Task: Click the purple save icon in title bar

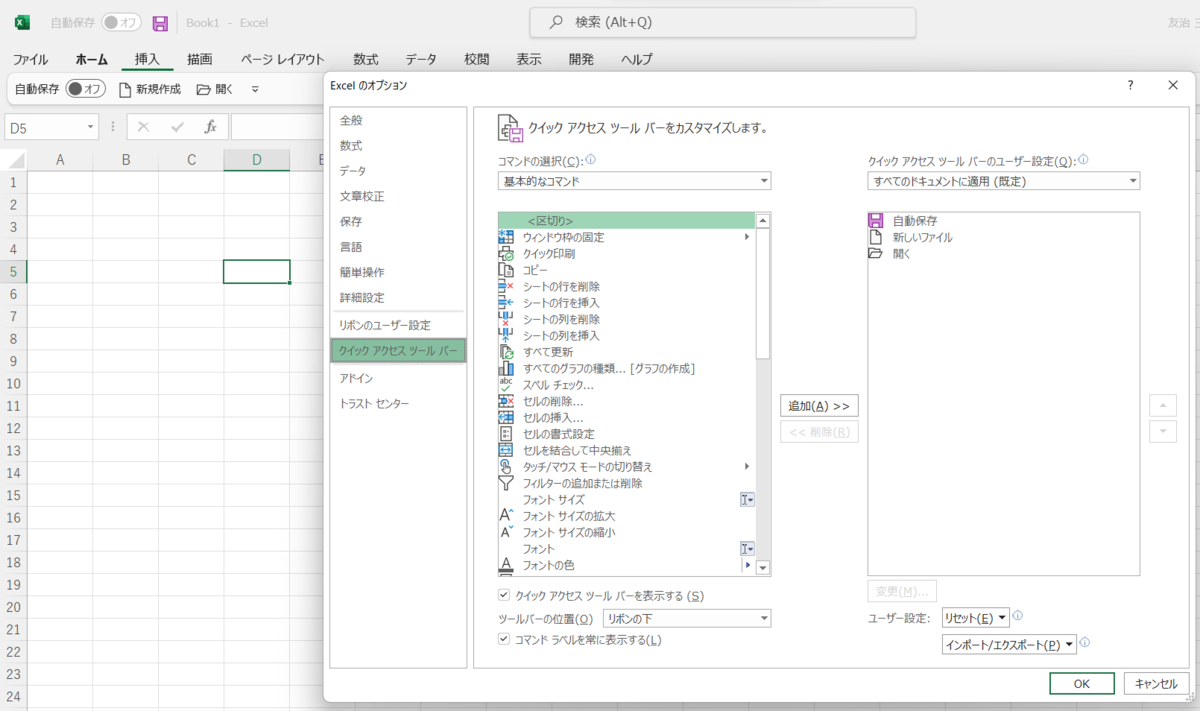Action: tap(160, 23)
